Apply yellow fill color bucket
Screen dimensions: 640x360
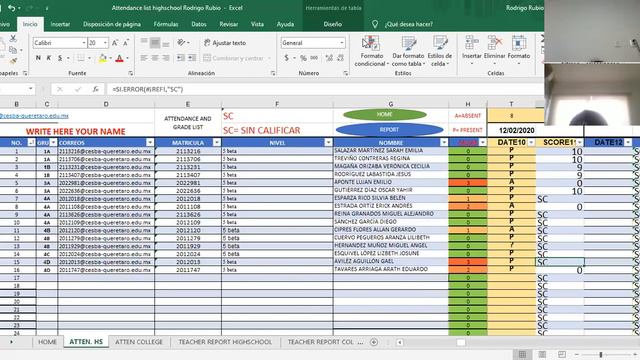tap(103, 58)
